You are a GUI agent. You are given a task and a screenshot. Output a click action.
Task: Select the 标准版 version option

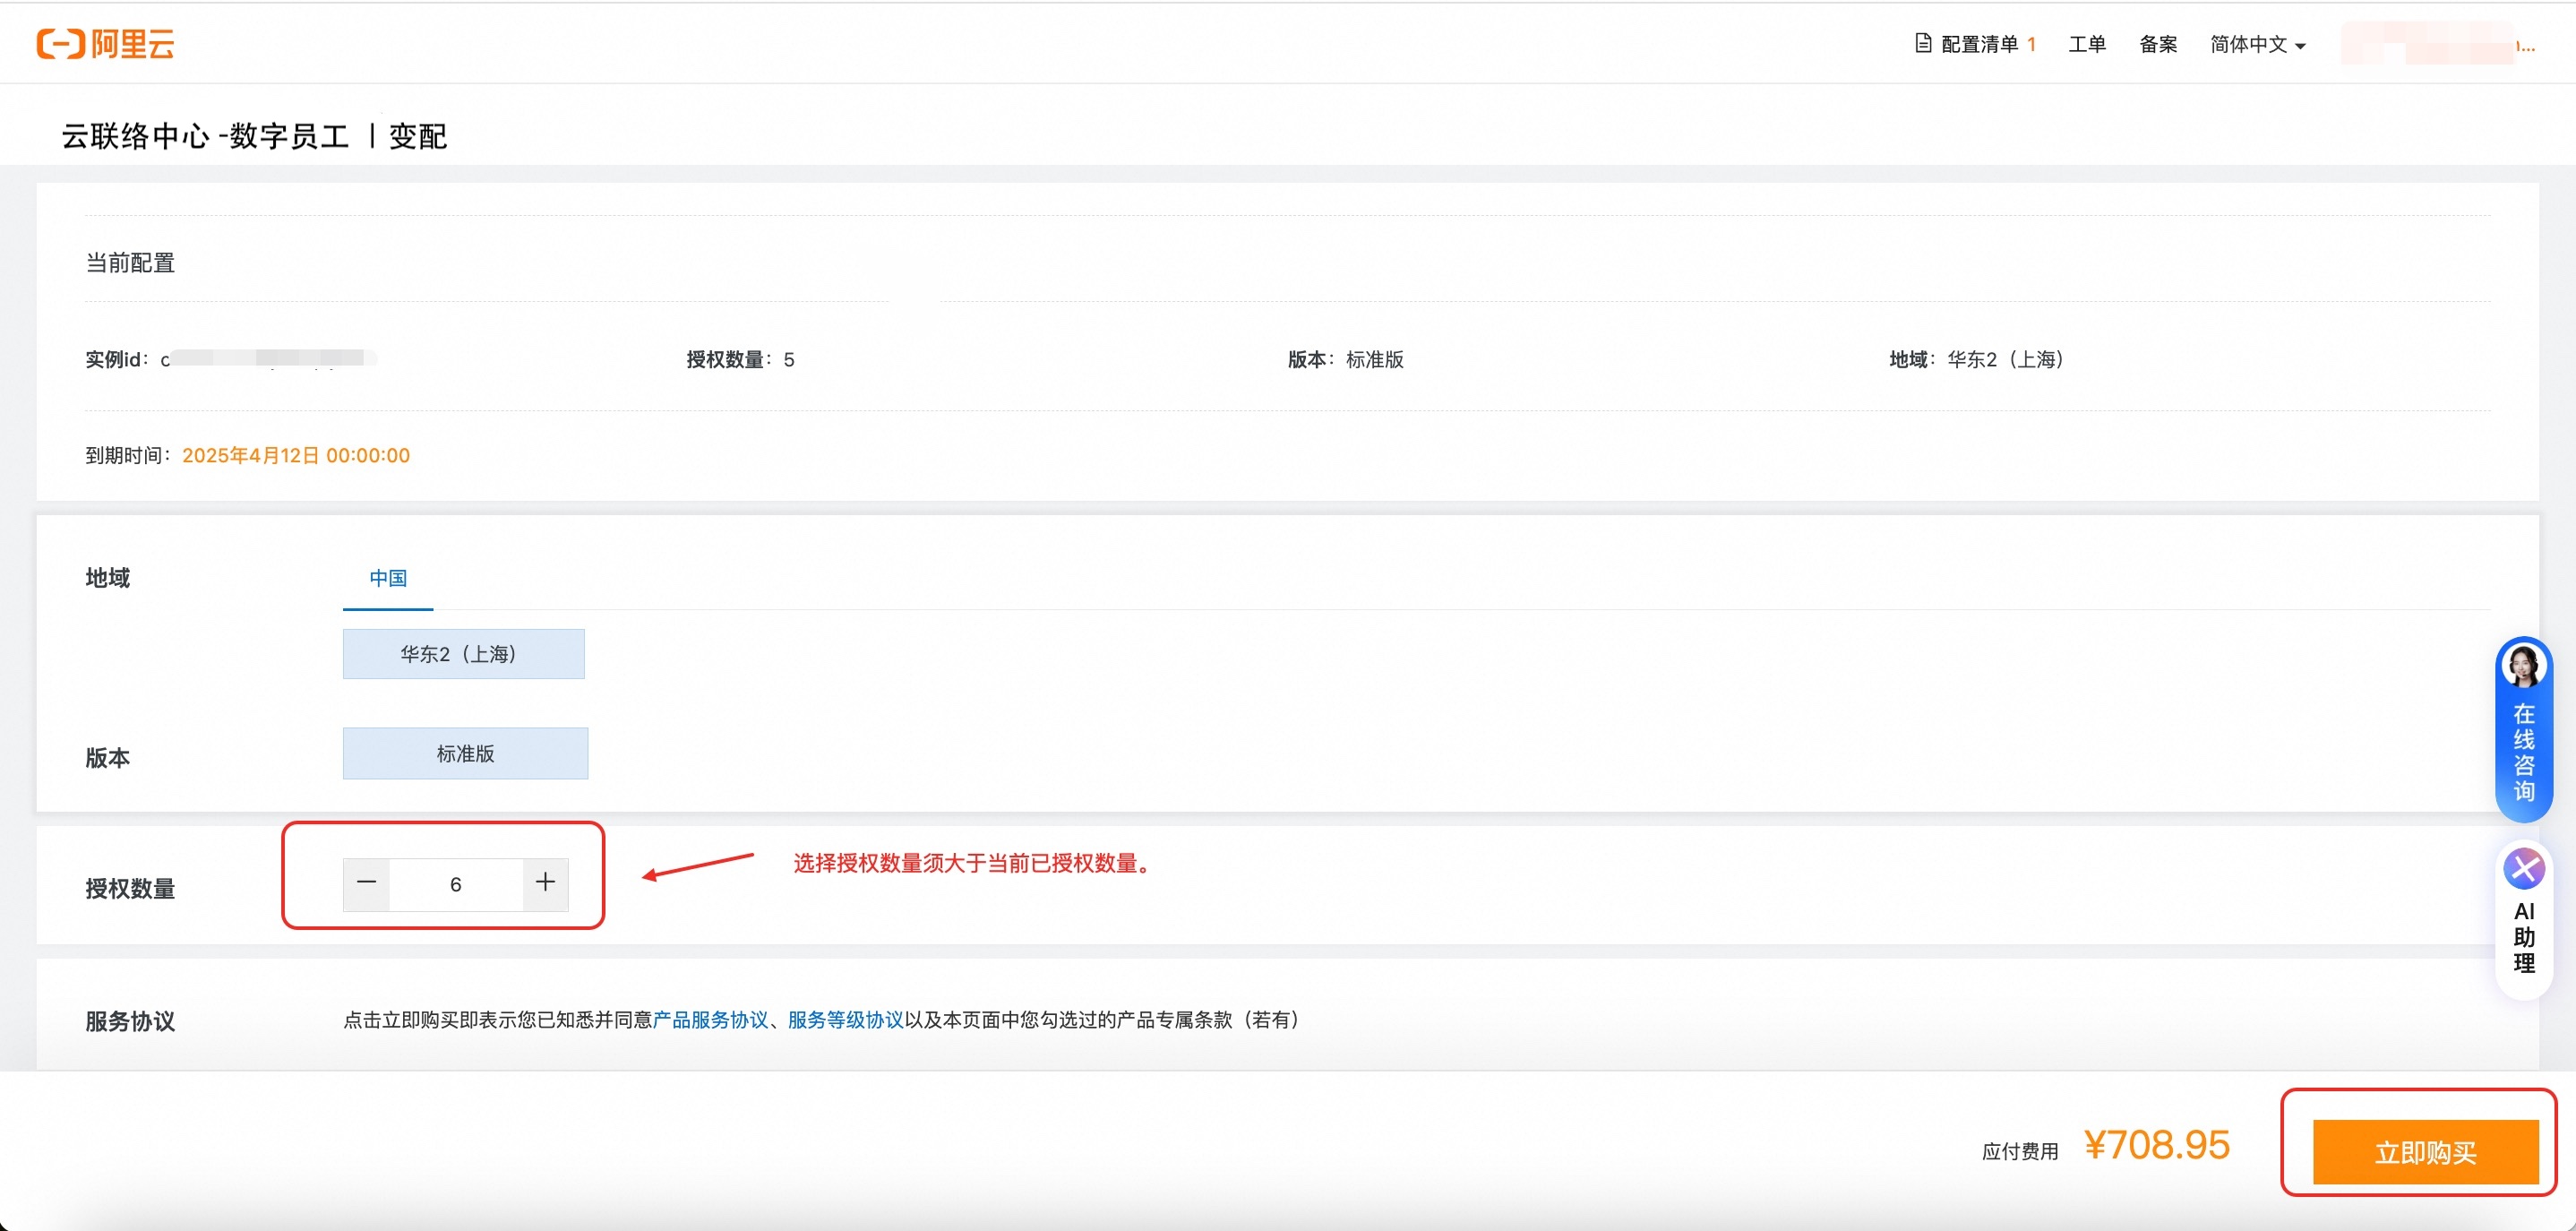pos(465,753)
